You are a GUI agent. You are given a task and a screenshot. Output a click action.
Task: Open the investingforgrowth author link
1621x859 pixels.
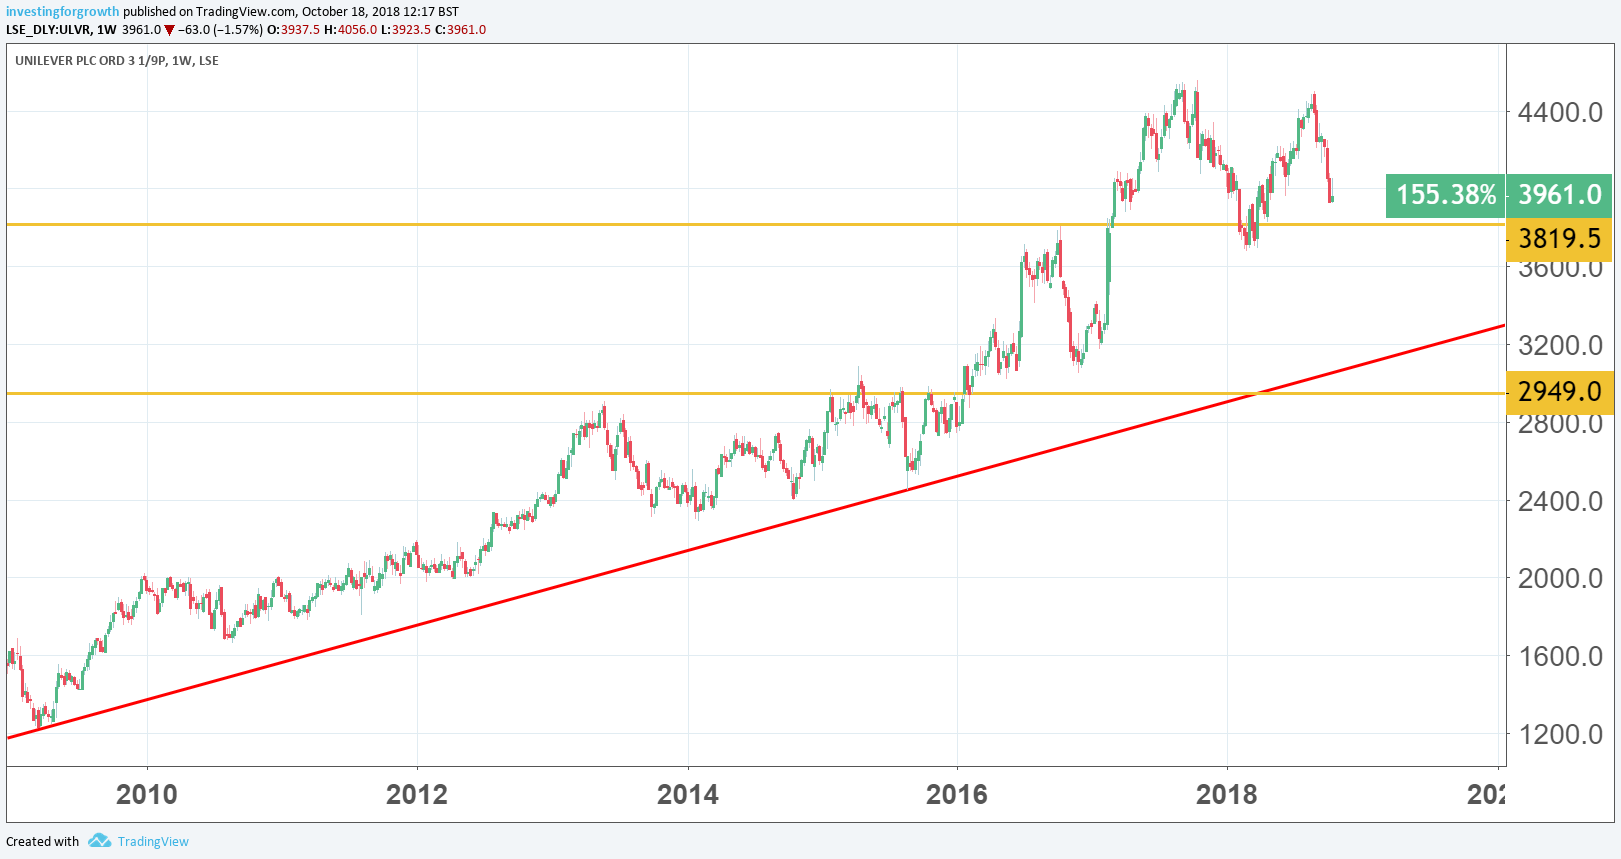(62, 12)
